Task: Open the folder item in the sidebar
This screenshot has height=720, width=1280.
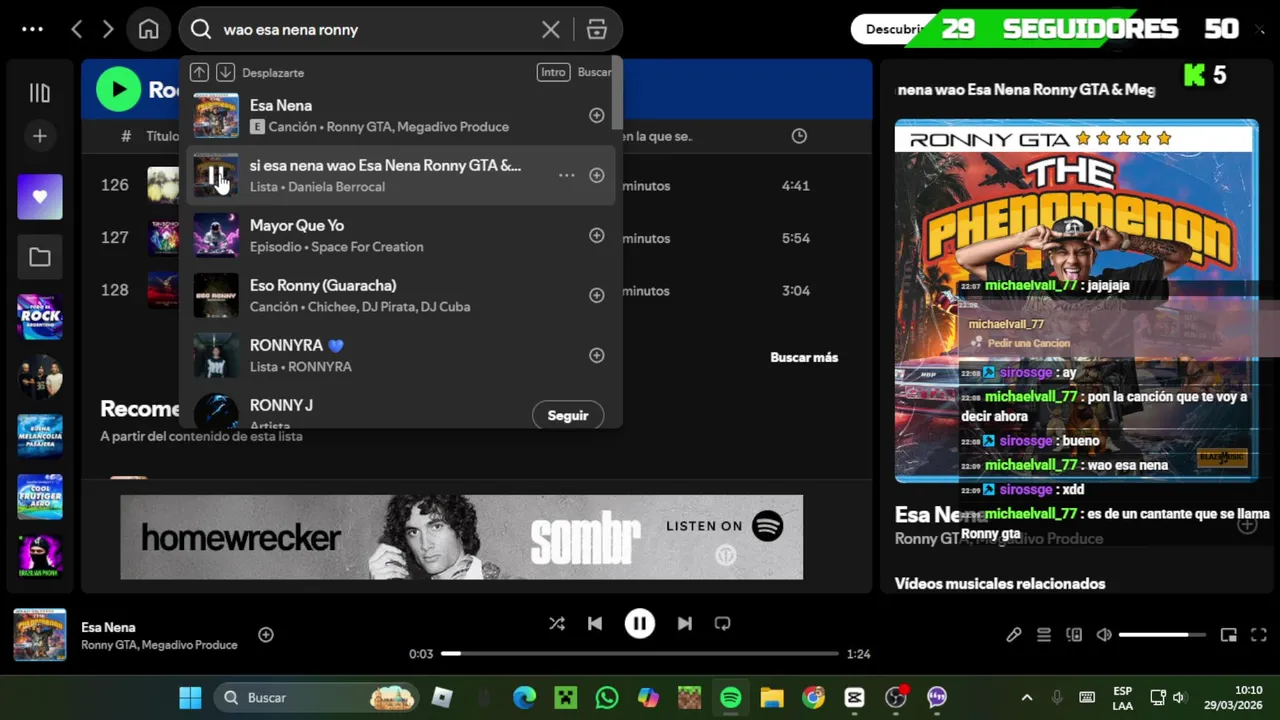Action: 40,257
